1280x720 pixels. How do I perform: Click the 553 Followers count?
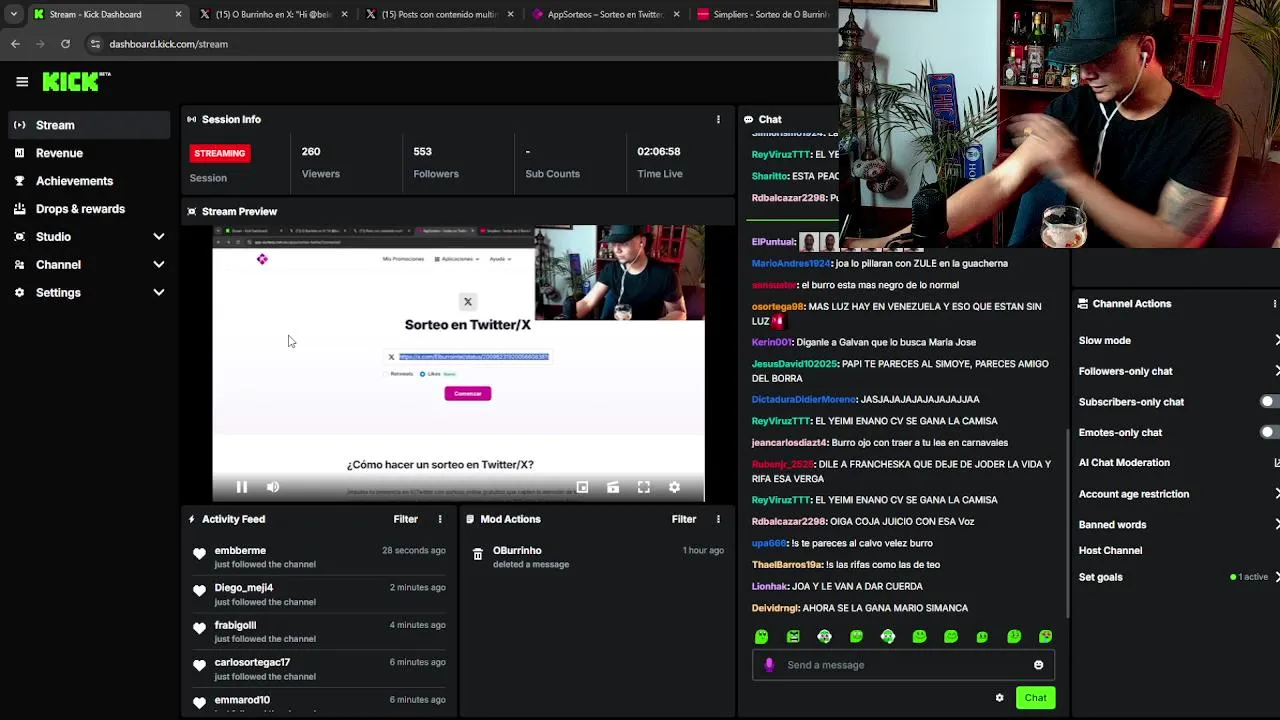click(x=423, y=152)
